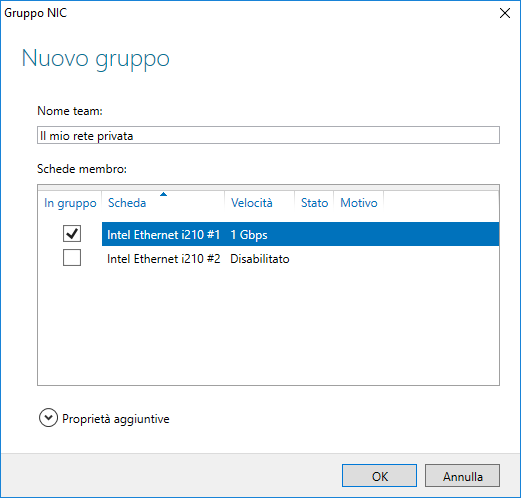Click the sort arrow above Scheda column

[163, 194]
